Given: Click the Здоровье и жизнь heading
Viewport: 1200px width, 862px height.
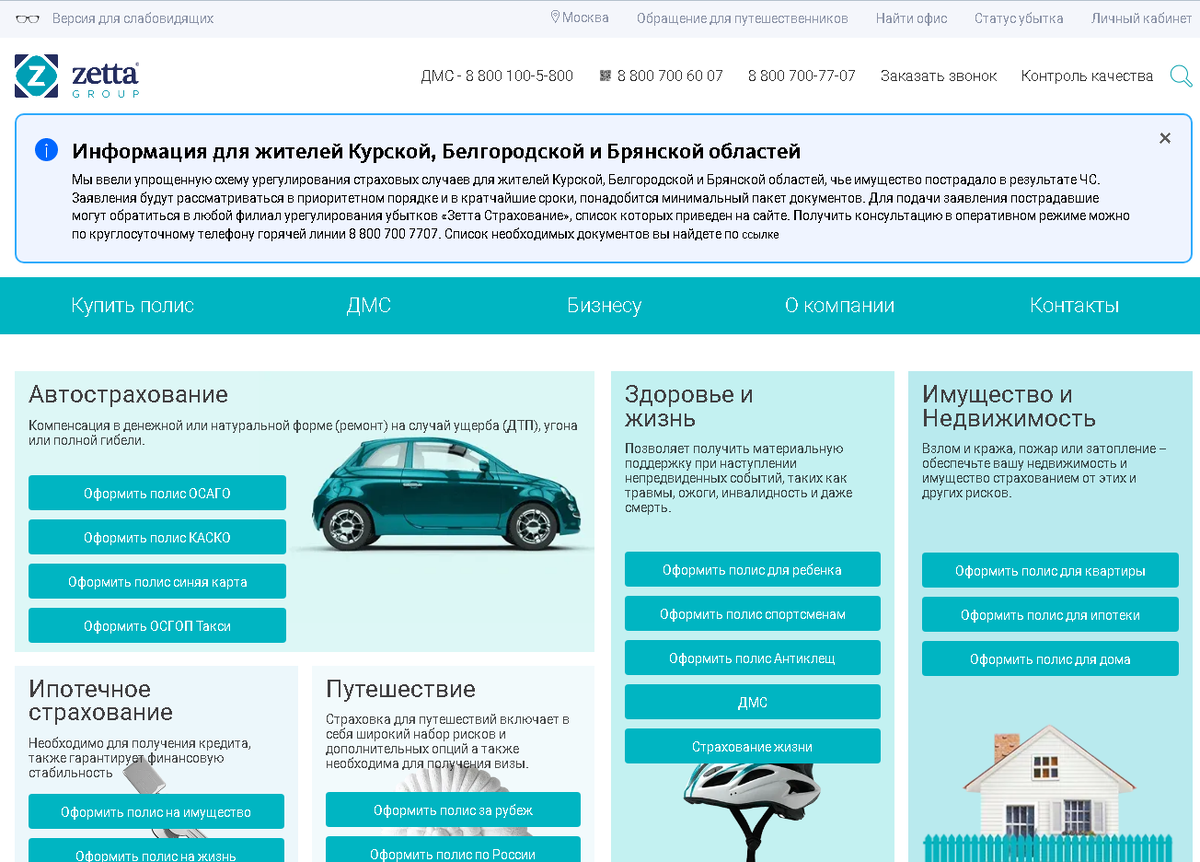Looking at the screenshot, I should [688, 405].
